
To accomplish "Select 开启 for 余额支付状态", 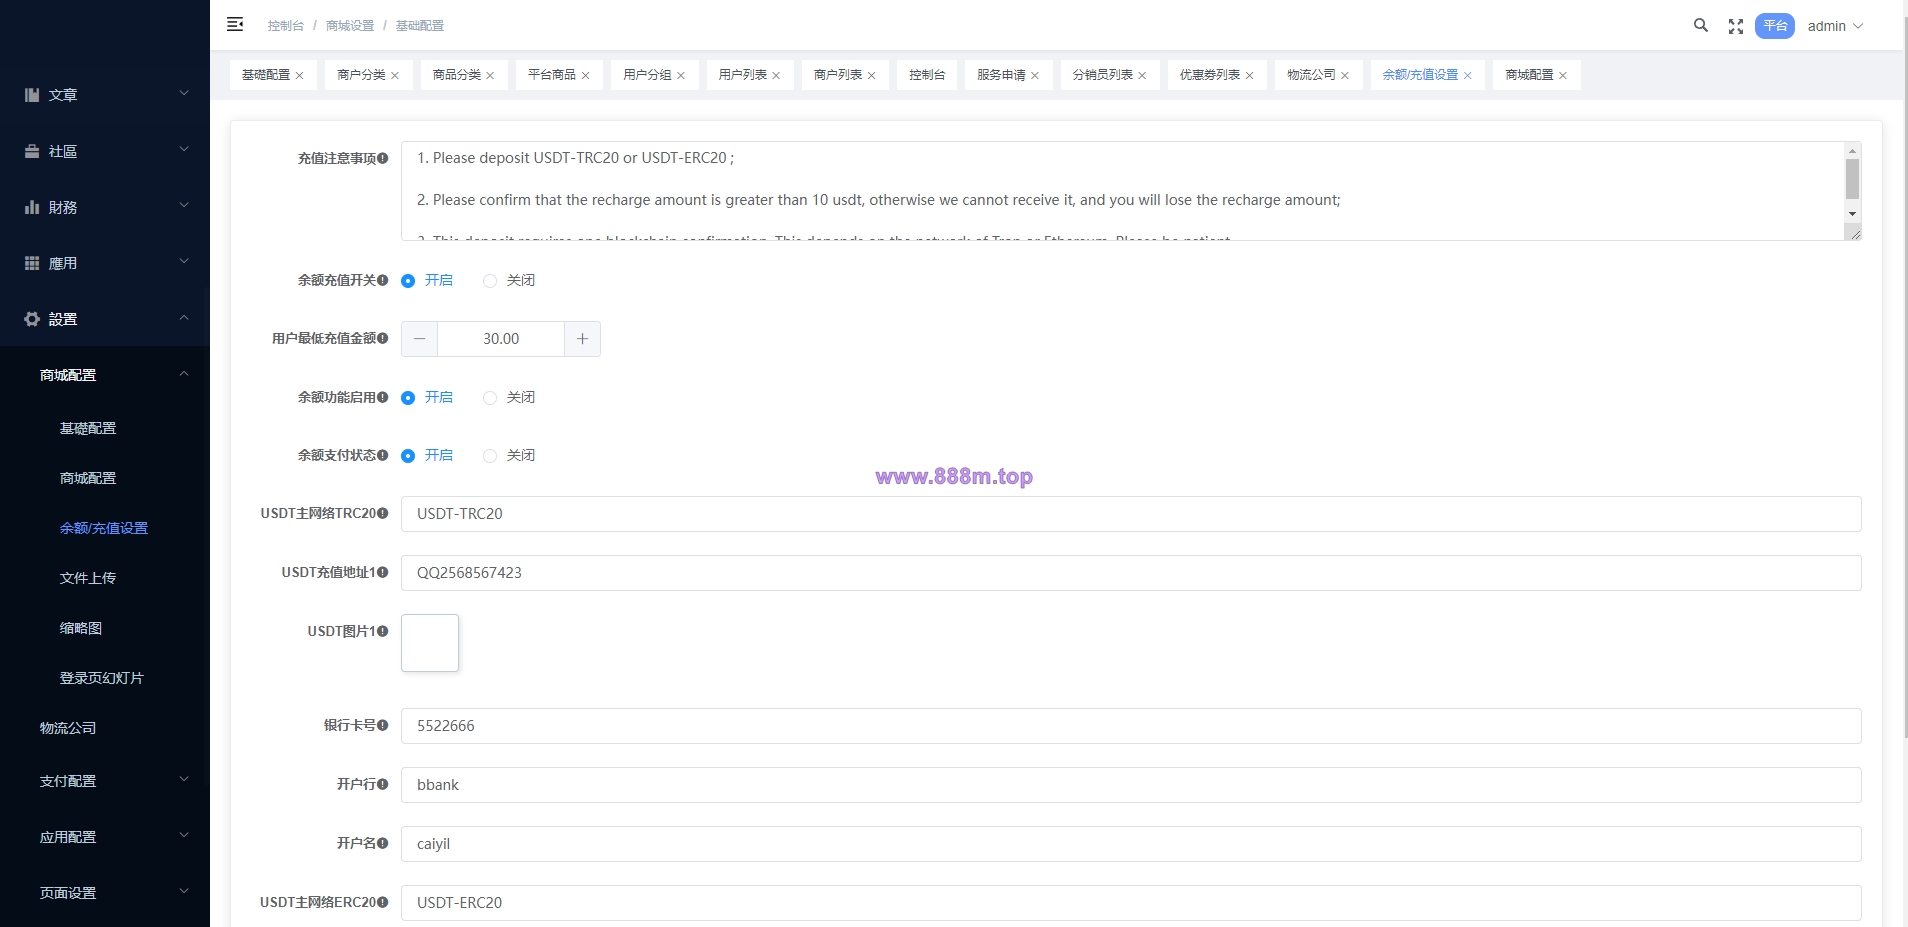I will [427, 456].
